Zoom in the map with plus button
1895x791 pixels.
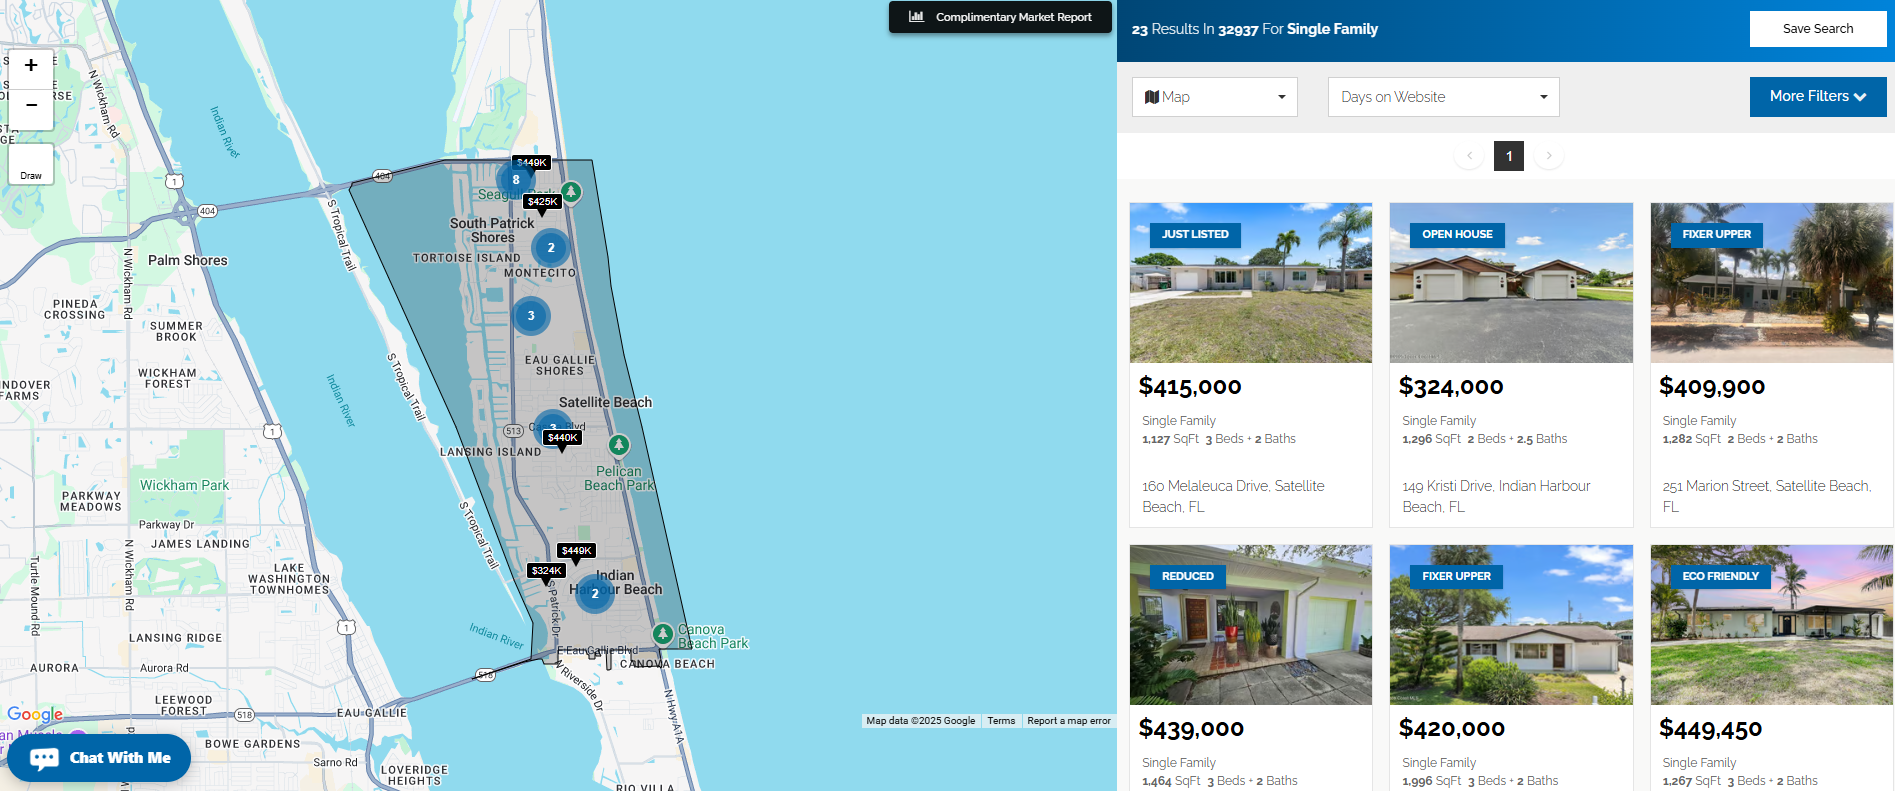pos(31,66)
